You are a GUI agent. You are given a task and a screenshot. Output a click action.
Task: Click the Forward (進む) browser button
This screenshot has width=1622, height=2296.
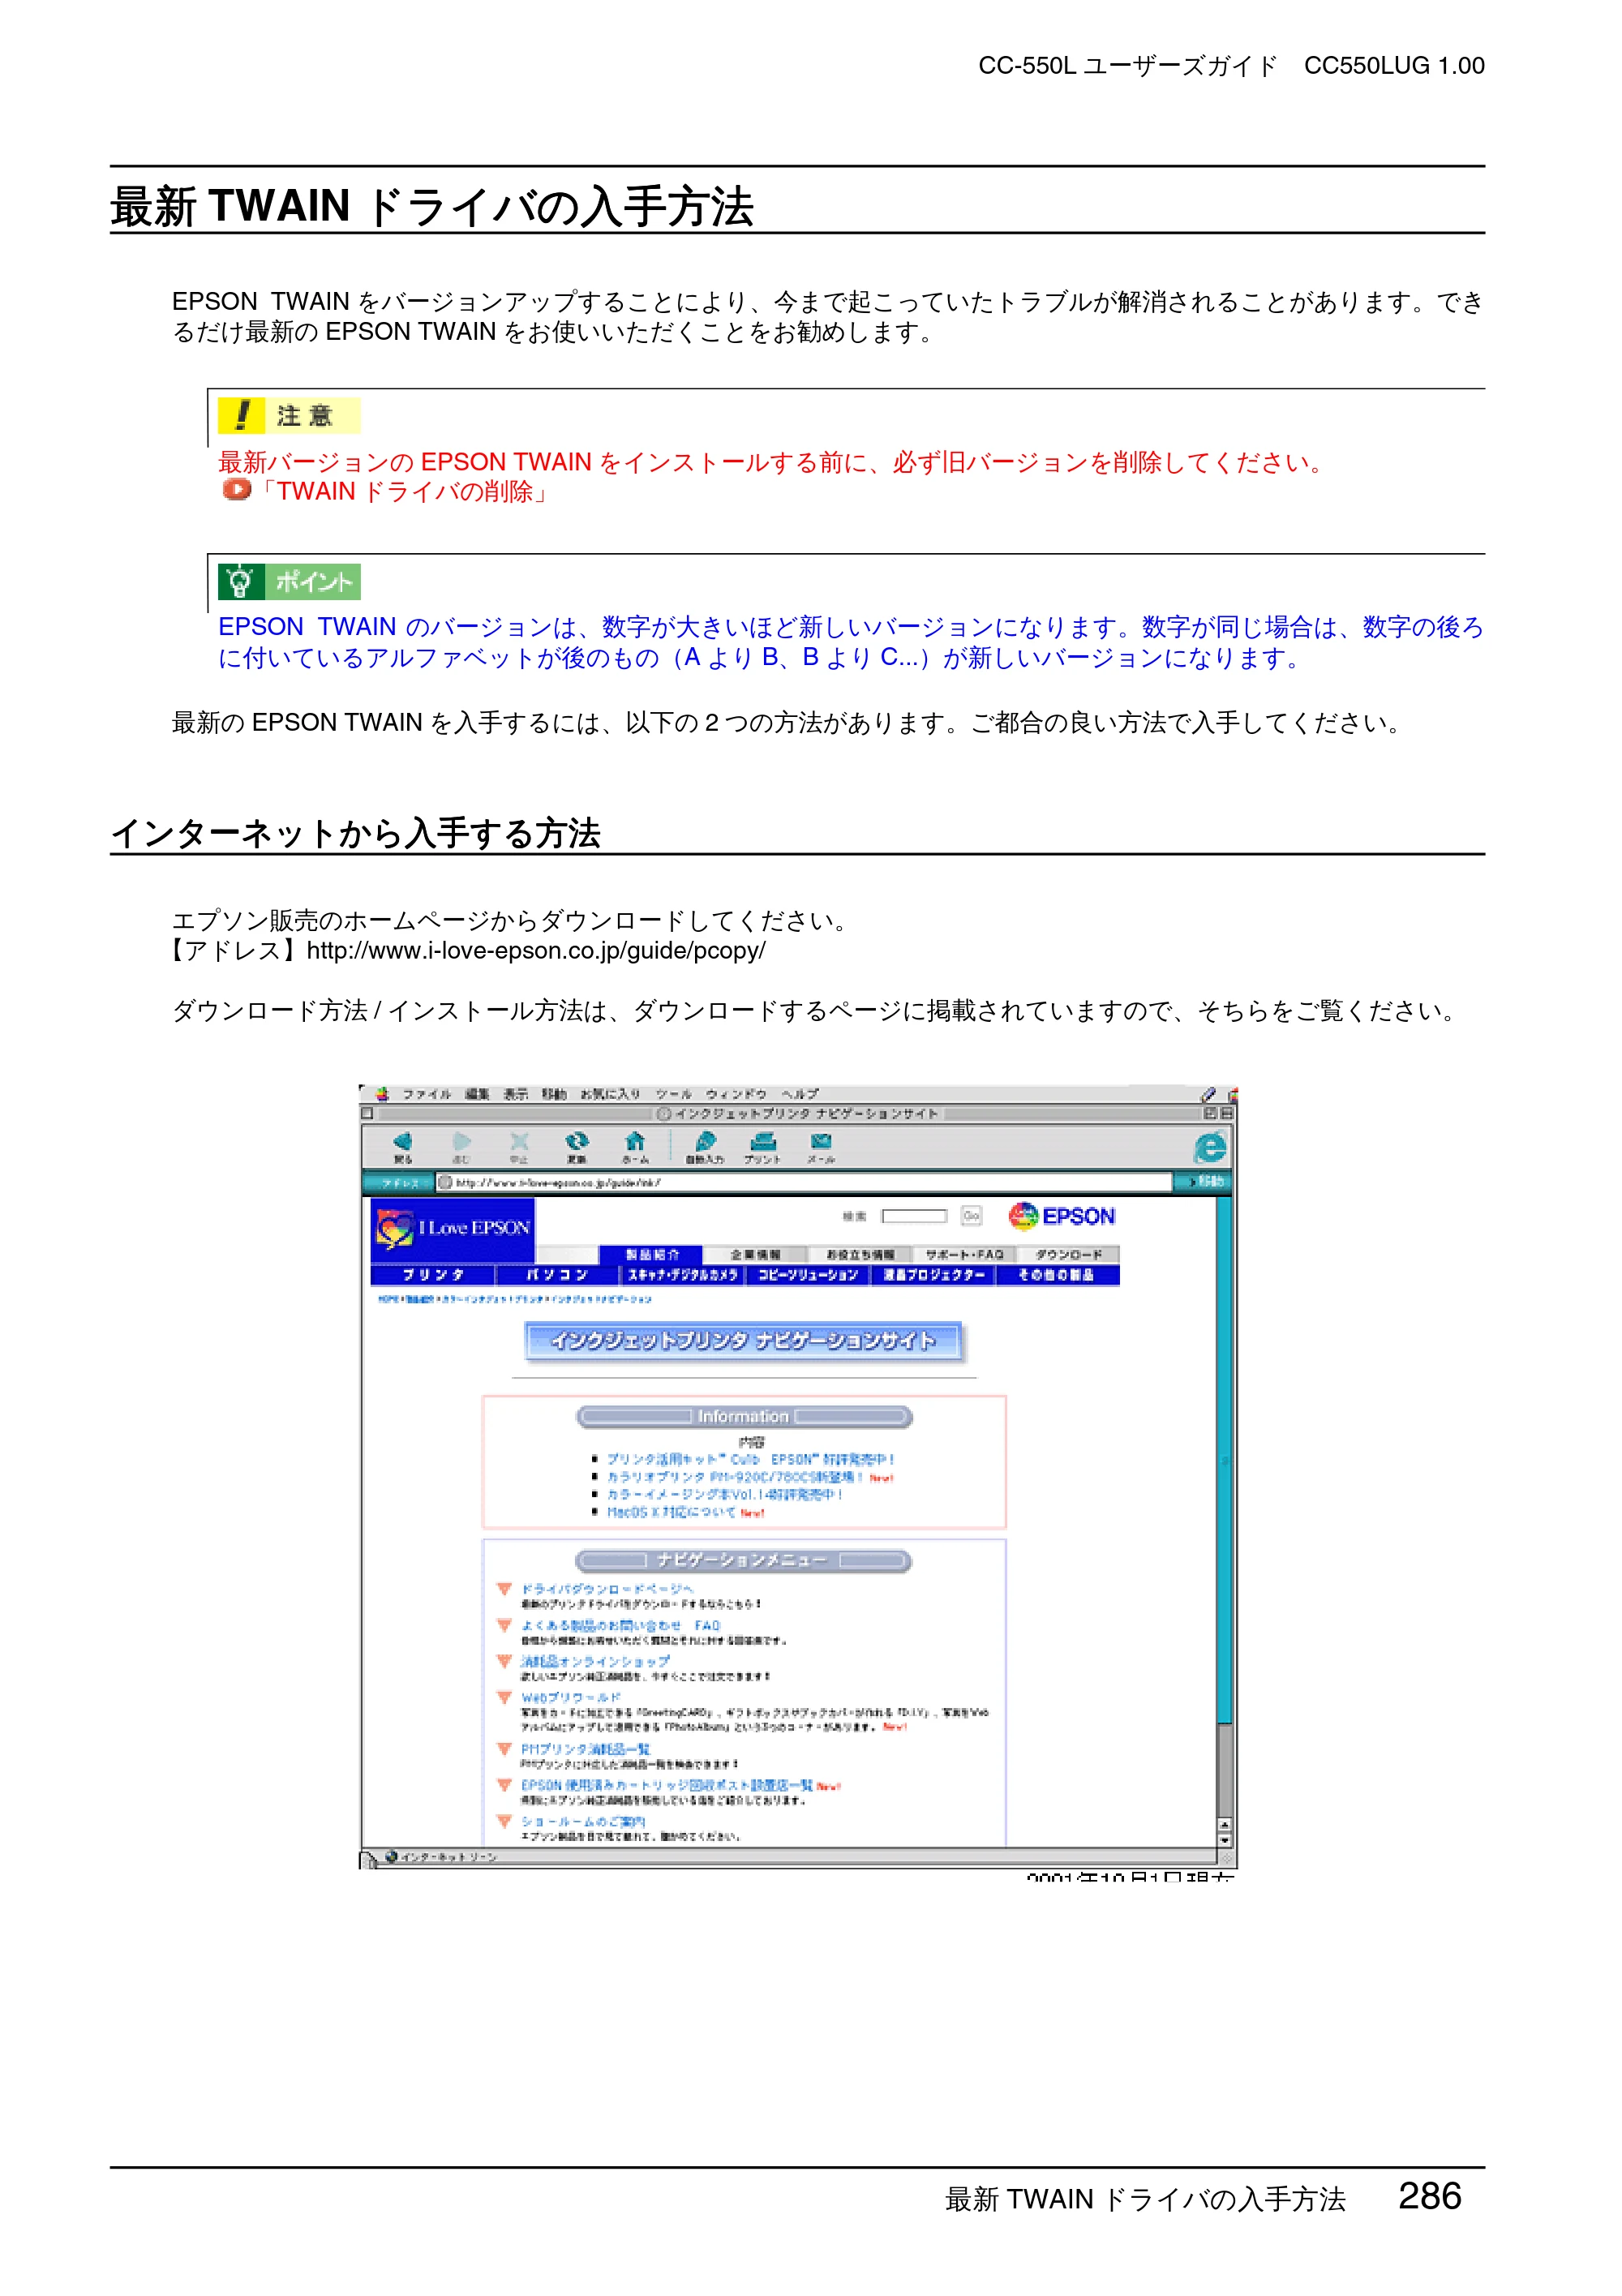461,1147
